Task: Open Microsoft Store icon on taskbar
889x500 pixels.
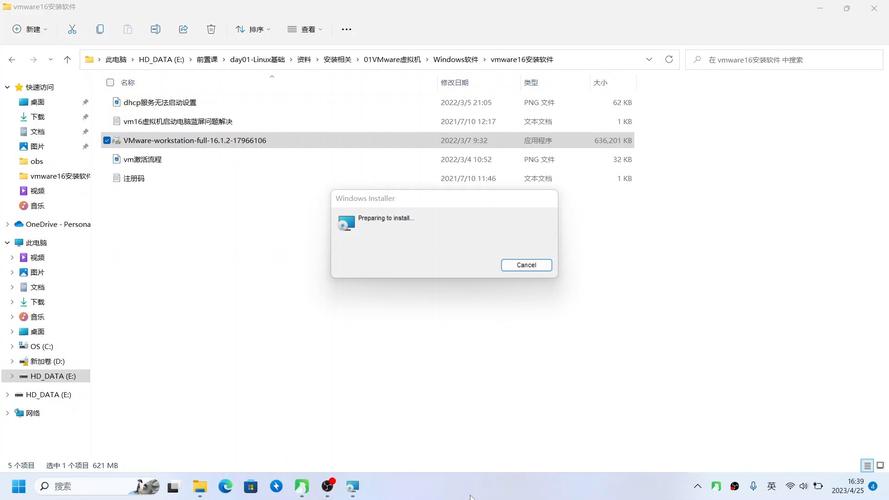Action: click(x=251, y=486)
